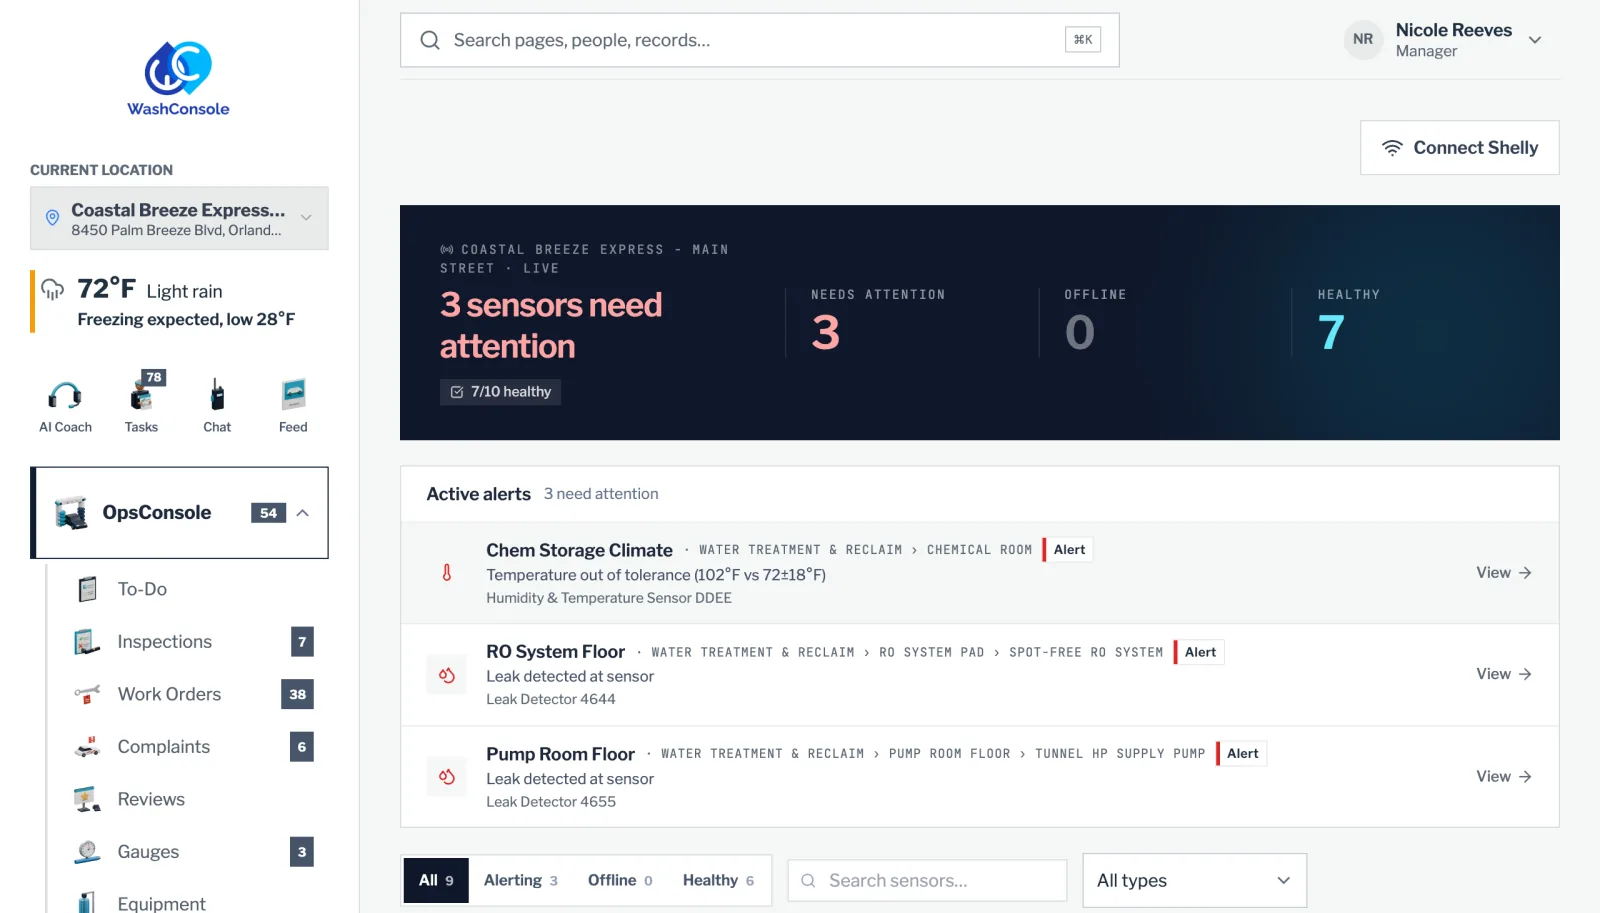1600x913 pixels.
Task: Expand the Nicole Reeves user menu
Action: (x=1535, y=40)
